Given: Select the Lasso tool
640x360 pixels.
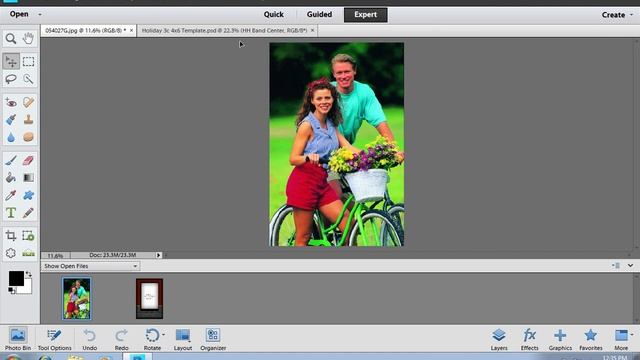Looking at the screenshot, I should coord(11,79).
